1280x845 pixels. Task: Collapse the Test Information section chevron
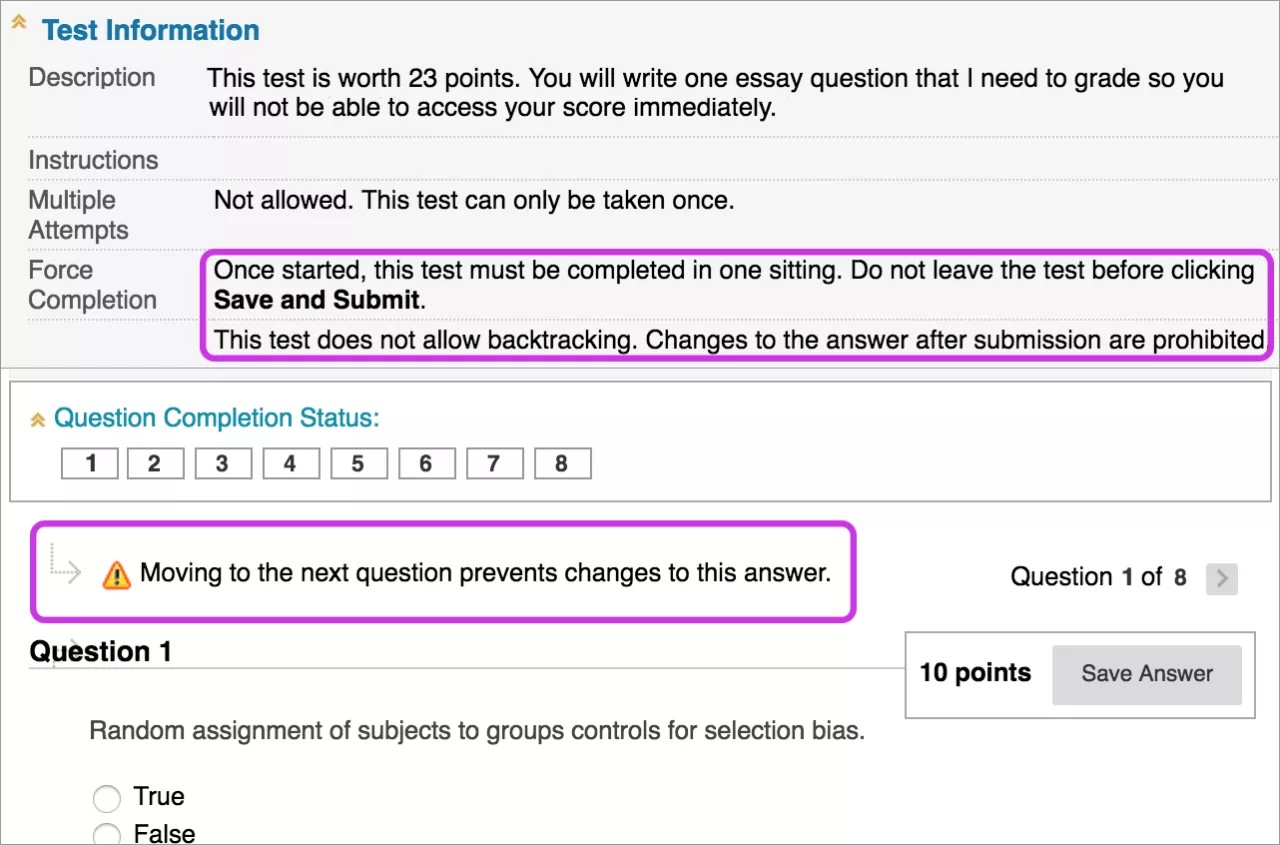(x=18, y=24)
